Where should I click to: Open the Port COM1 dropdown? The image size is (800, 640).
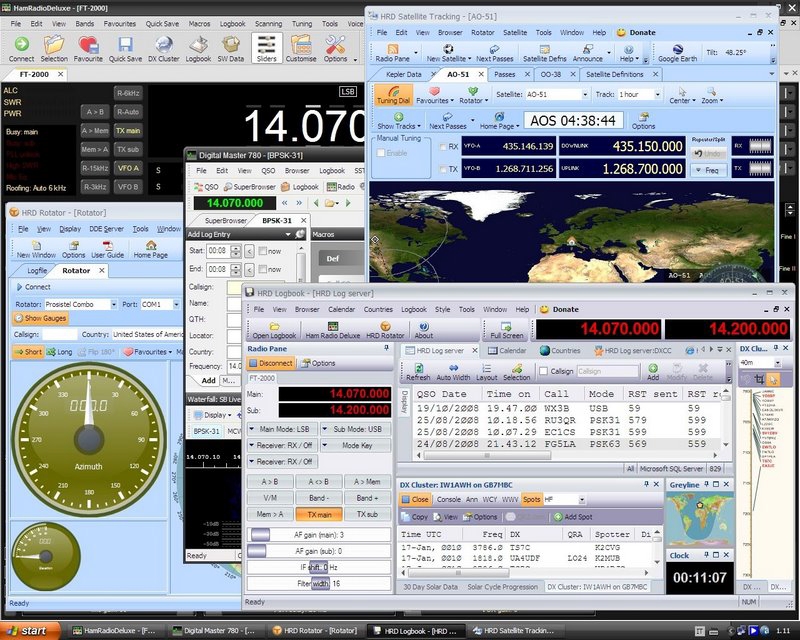click(176, 304)
